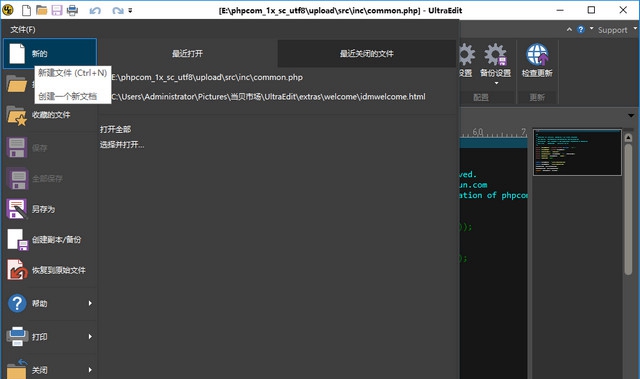Click the vertical scrollbar thumb on right
This screenshot has height=379, width=640.
click(x=629, y=209)
